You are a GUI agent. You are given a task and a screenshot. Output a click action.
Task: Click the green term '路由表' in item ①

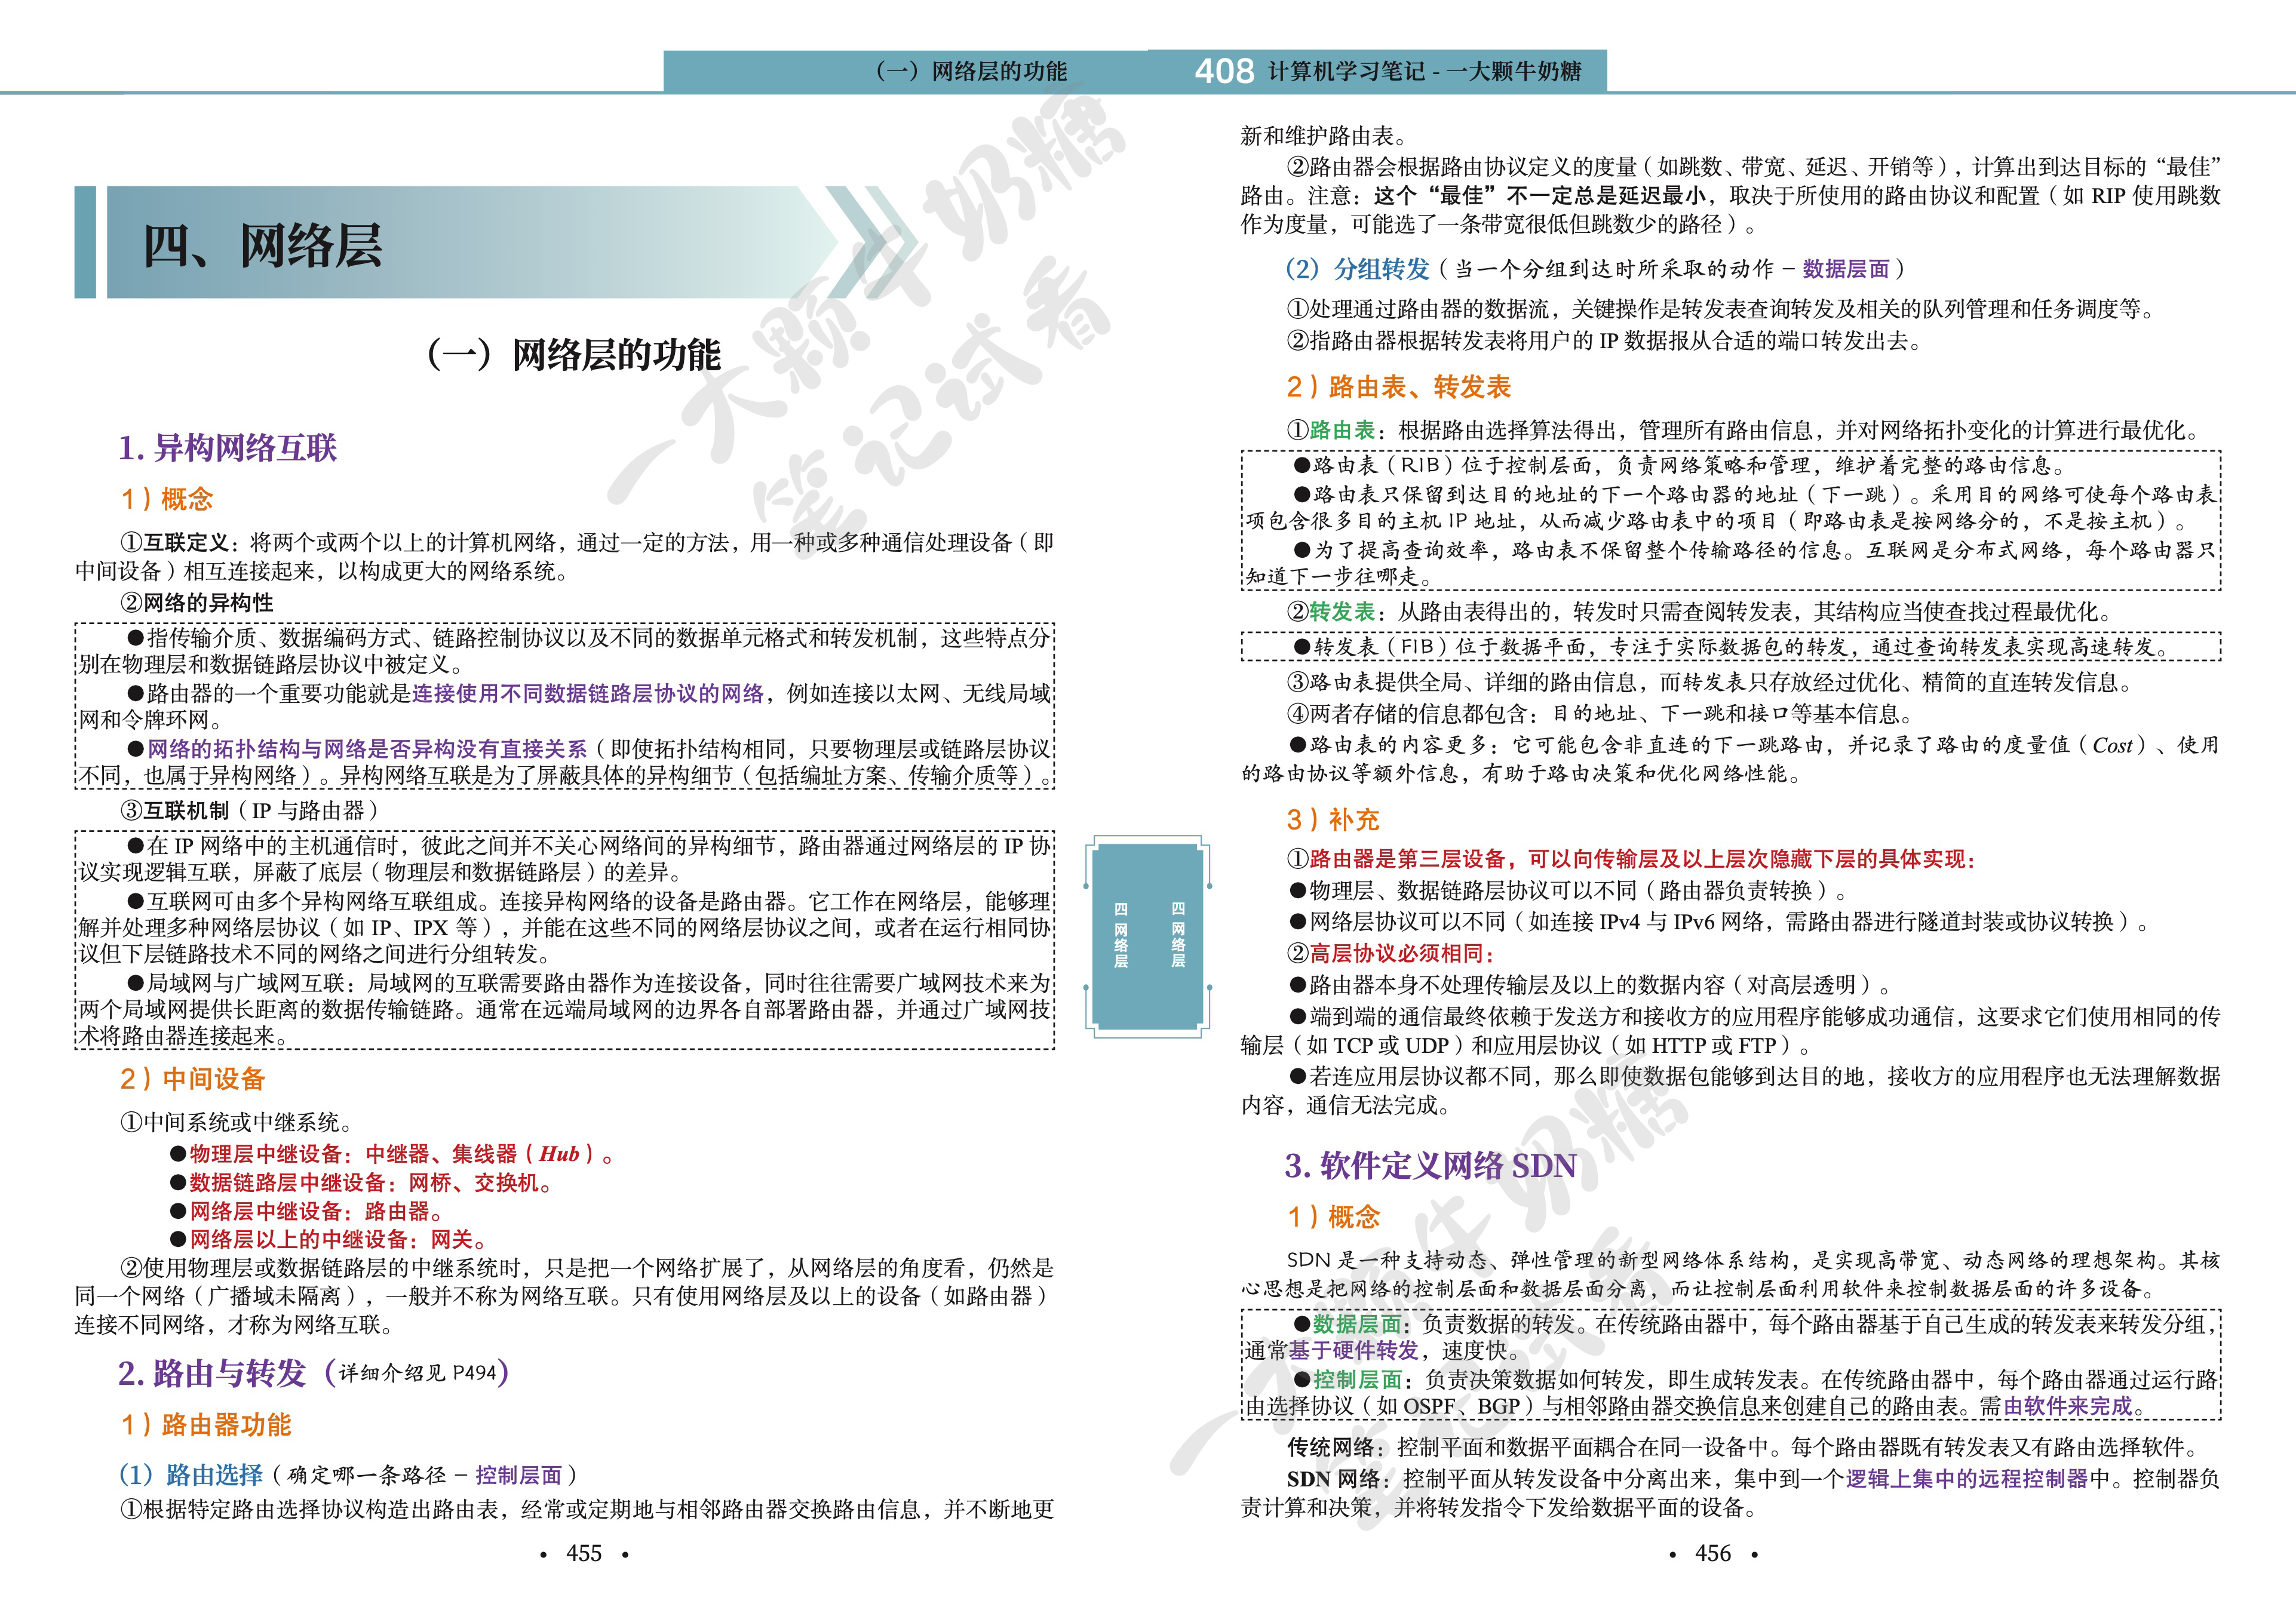click(1342, 430)
